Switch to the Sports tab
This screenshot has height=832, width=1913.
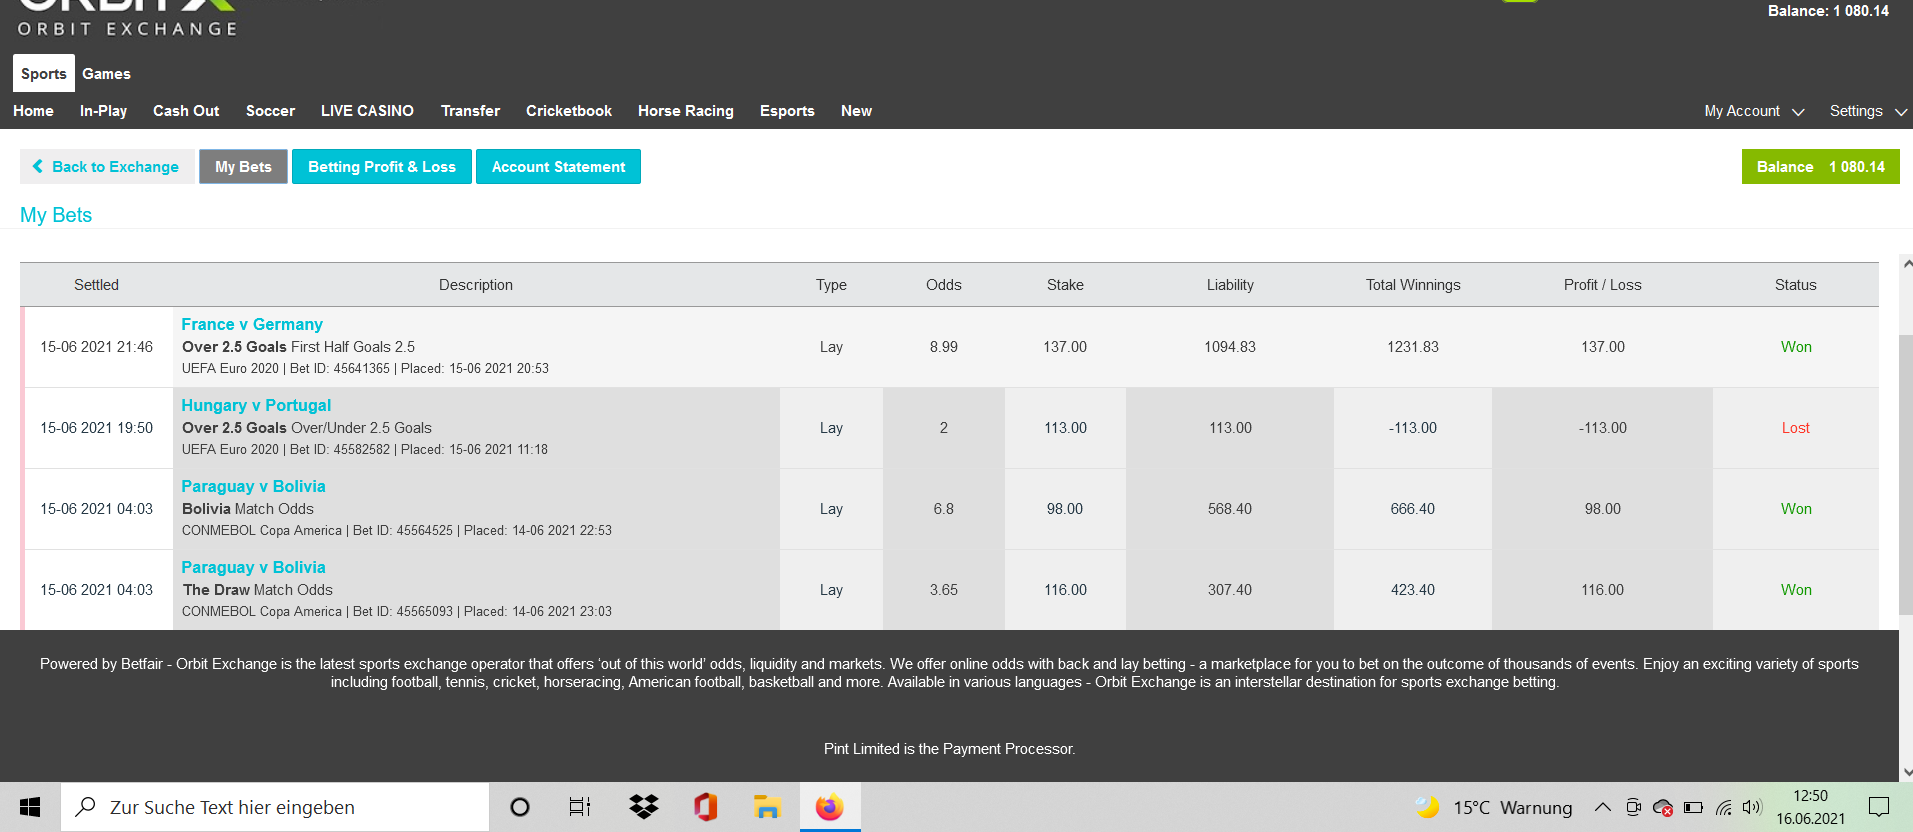(44, 73)
